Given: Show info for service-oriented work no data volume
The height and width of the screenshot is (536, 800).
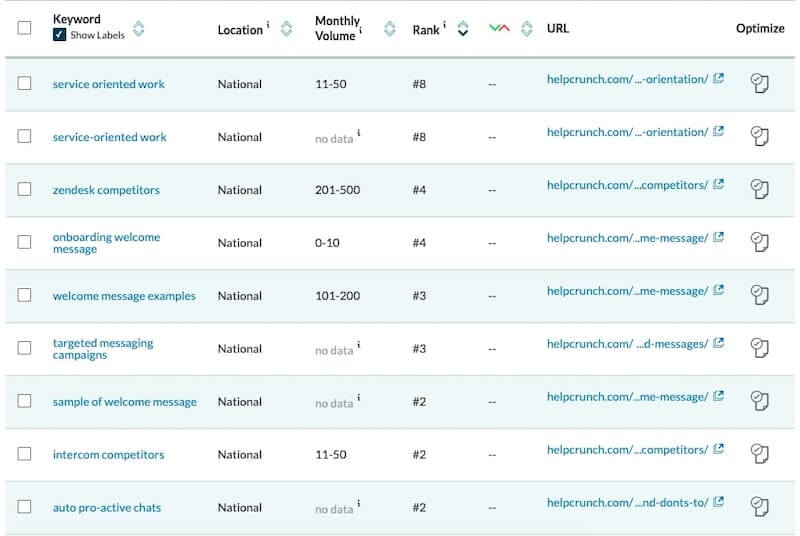Looking at the screenshot, I should click(359, 133).
